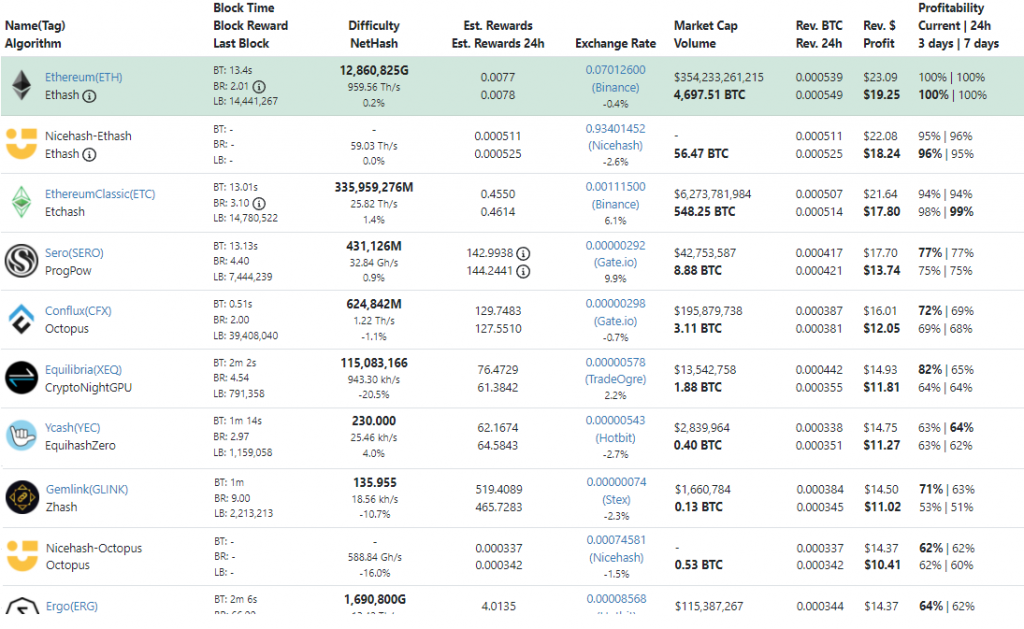The height and width of the screenshot is (629, 1024).
Task: Click the Market Cap Volume column header
Action: 707,34
